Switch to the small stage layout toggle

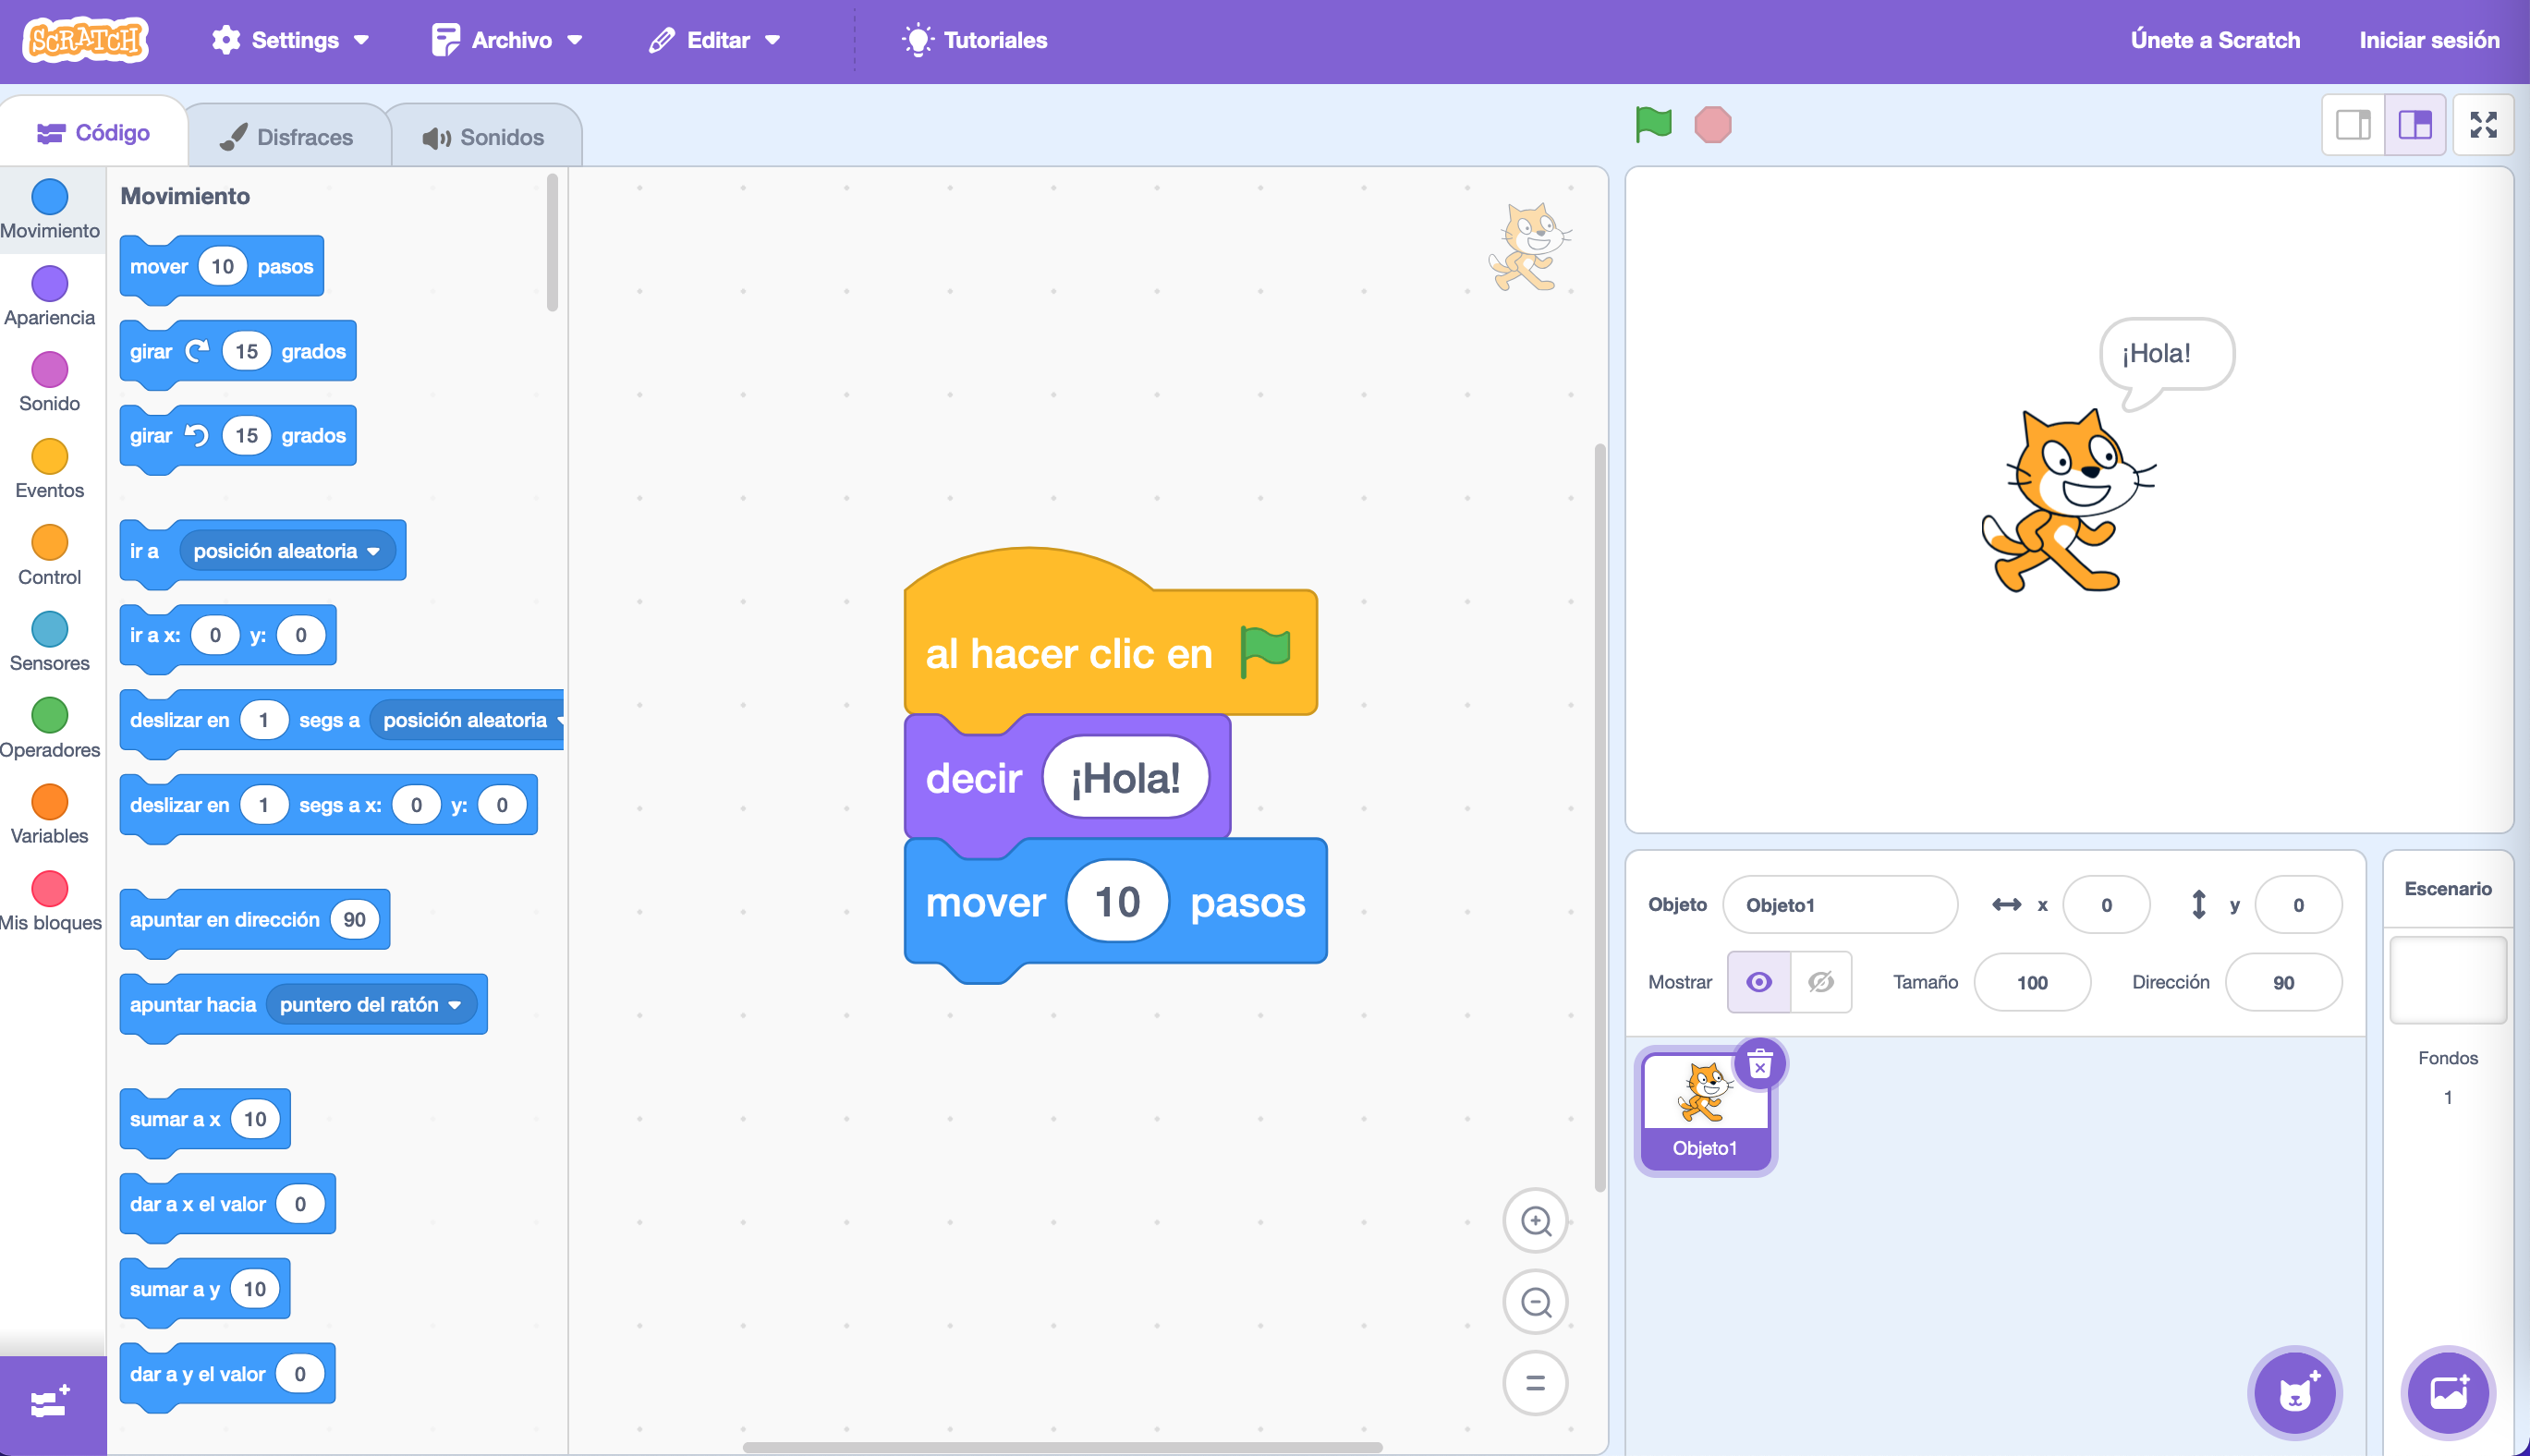pyautogui.click(x=2352, y=124)
